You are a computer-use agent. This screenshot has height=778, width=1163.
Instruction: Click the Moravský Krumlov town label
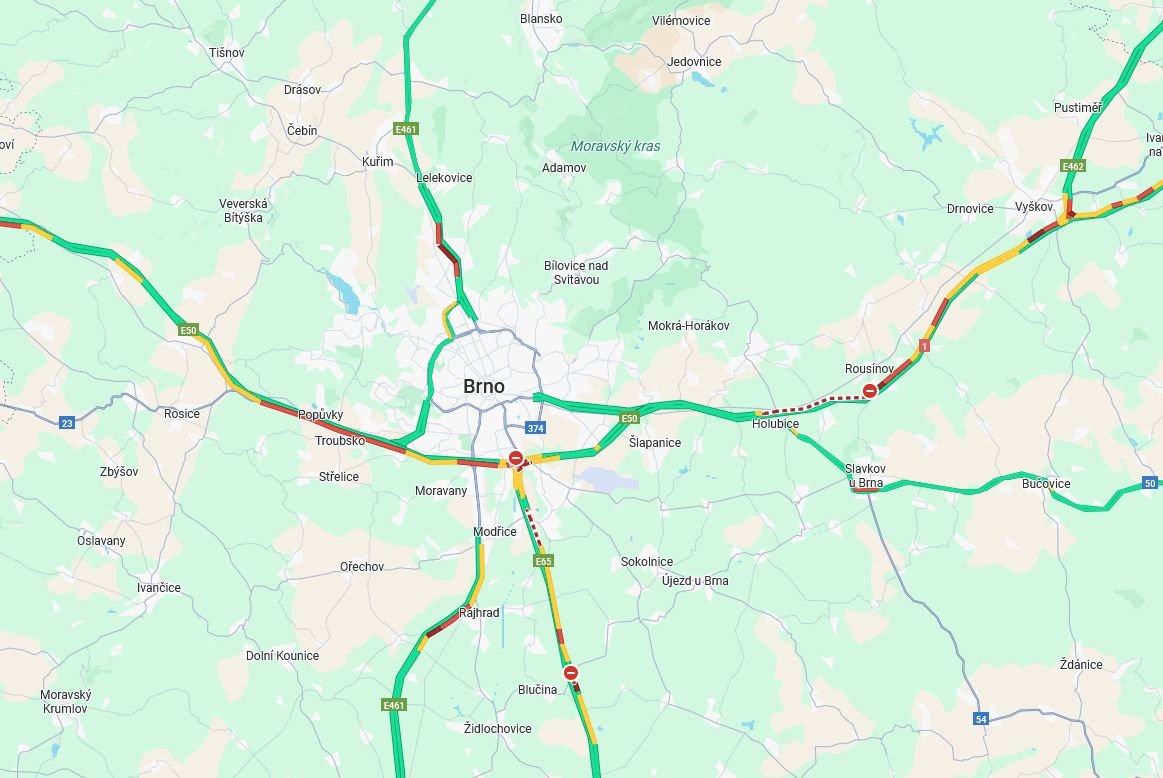65,702
